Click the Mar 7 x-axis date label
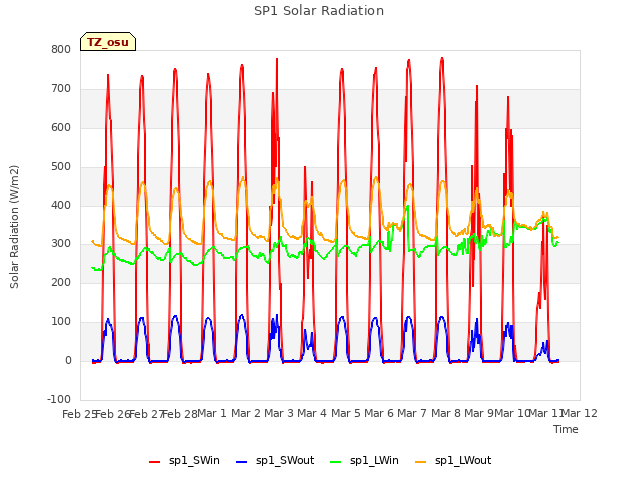Viewport: 640px width, 480px height. point(412,413)
